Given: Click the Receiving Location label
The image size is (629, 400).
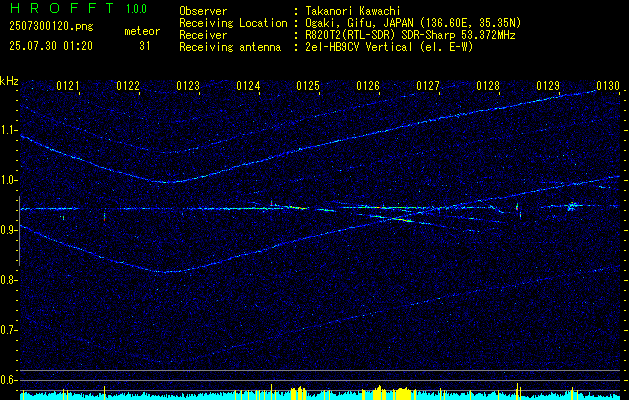Looking at the screenshot, I should pyautogui.click(x=233, y=23).
